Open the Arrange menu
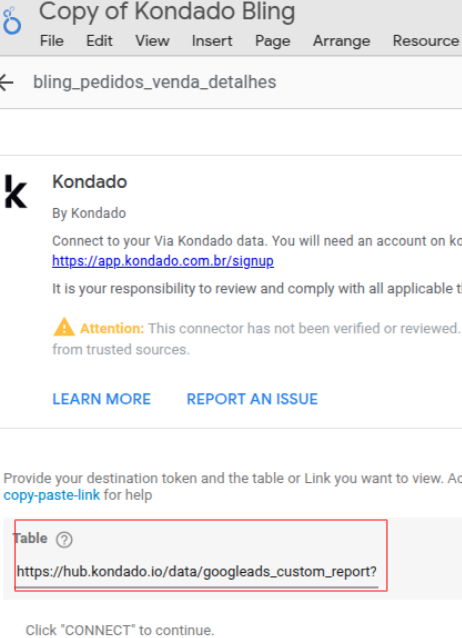462x638 pixels. pos(342,41)
